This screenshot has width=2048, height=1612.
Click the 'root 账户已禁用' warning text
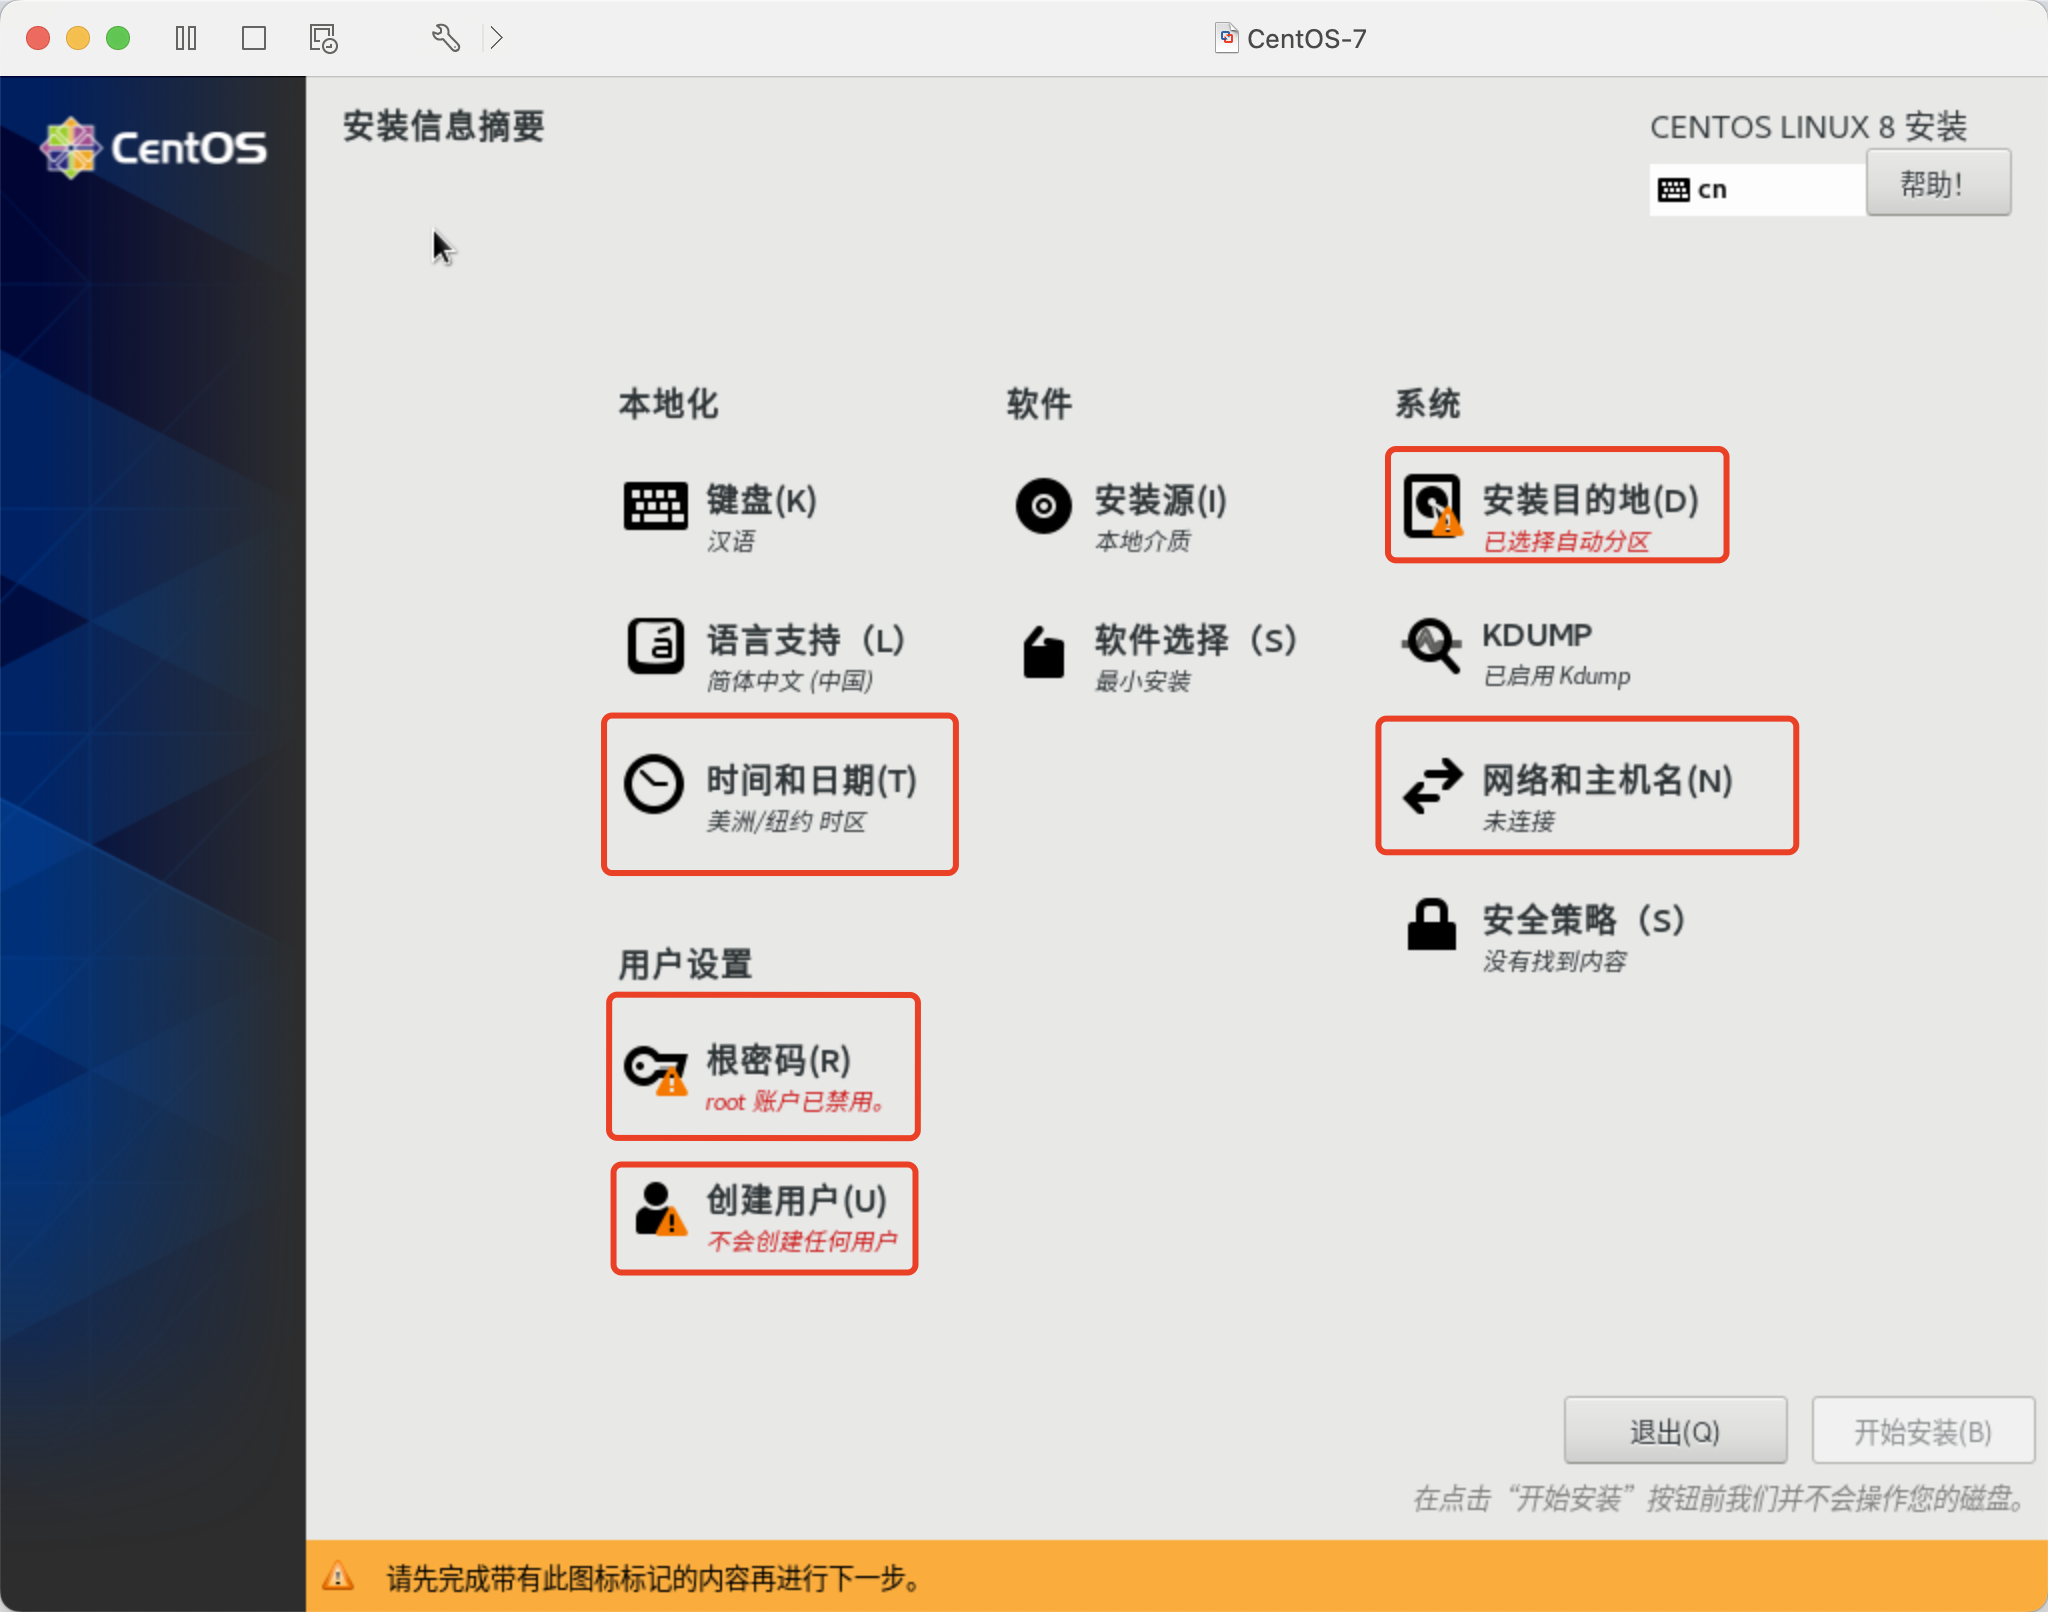click(796, 1102)
